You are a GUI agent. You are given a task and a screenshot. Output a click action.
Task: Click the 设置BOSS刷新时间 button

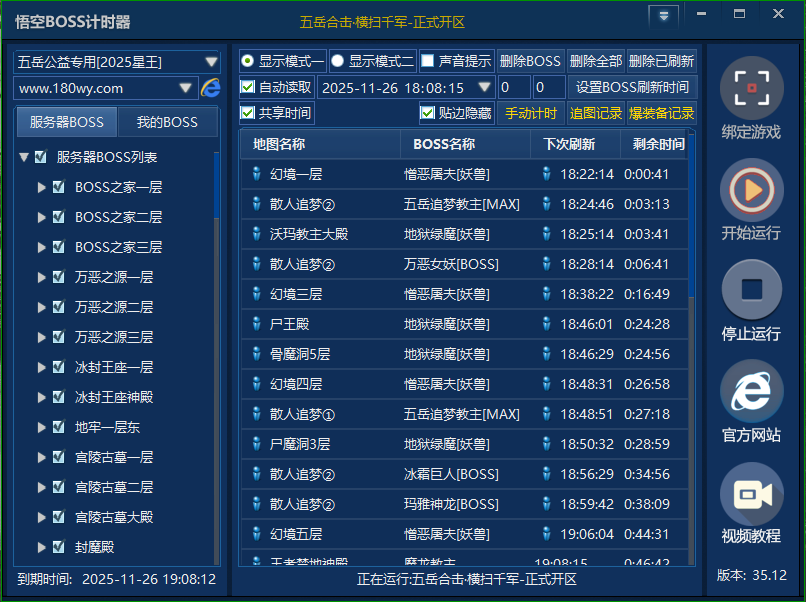point(632,87)
